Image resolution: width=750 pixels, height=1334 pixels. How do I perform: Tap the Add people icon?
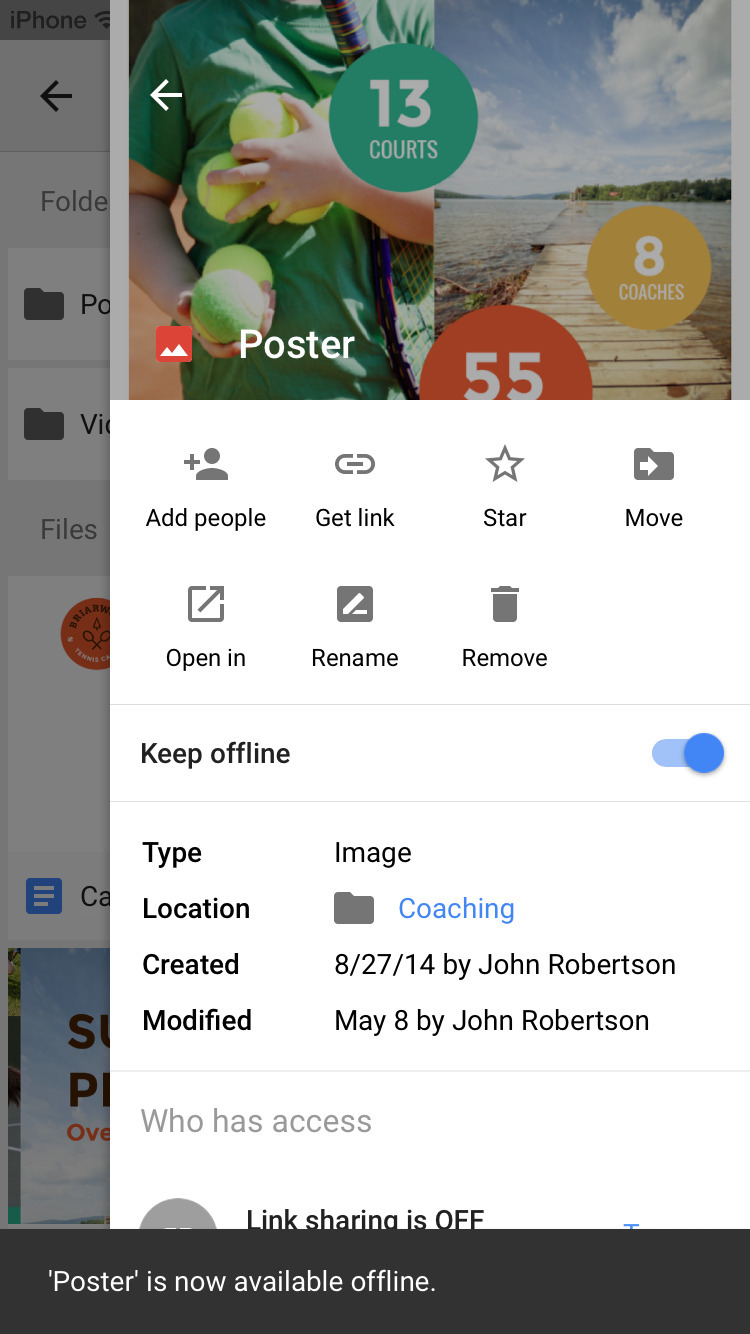(206, 465)
